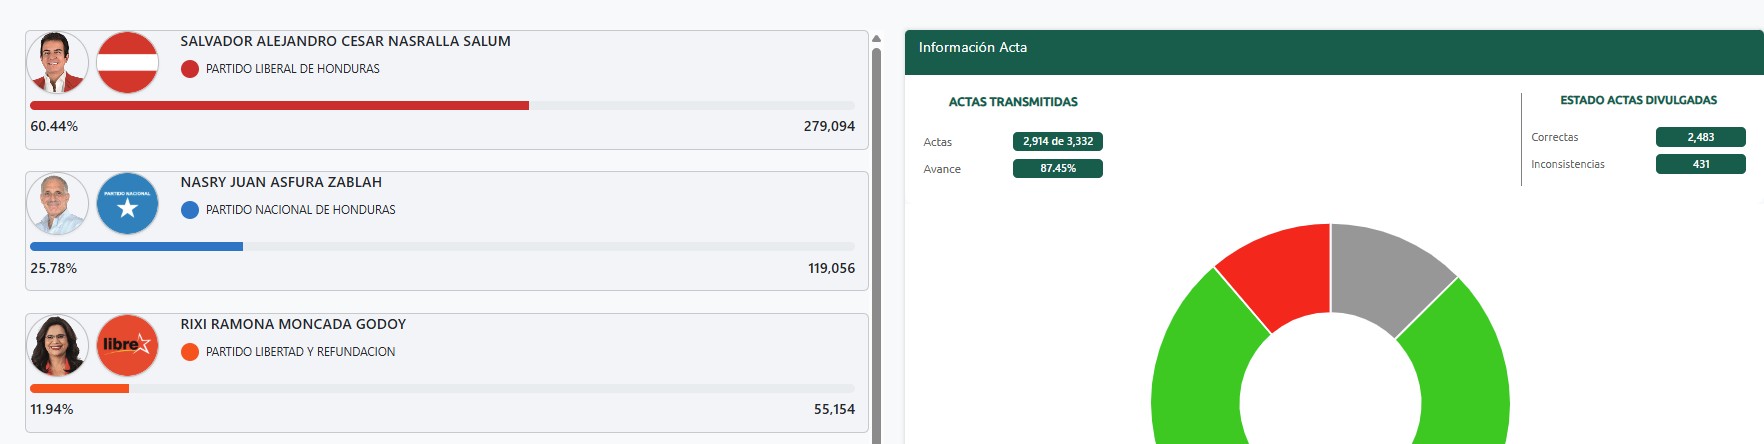The width and height of the screenshot is (1764, 444).
Task: Click the orange progress bar for Moncada
Action: pyautogui.click(x=79, y=388)
